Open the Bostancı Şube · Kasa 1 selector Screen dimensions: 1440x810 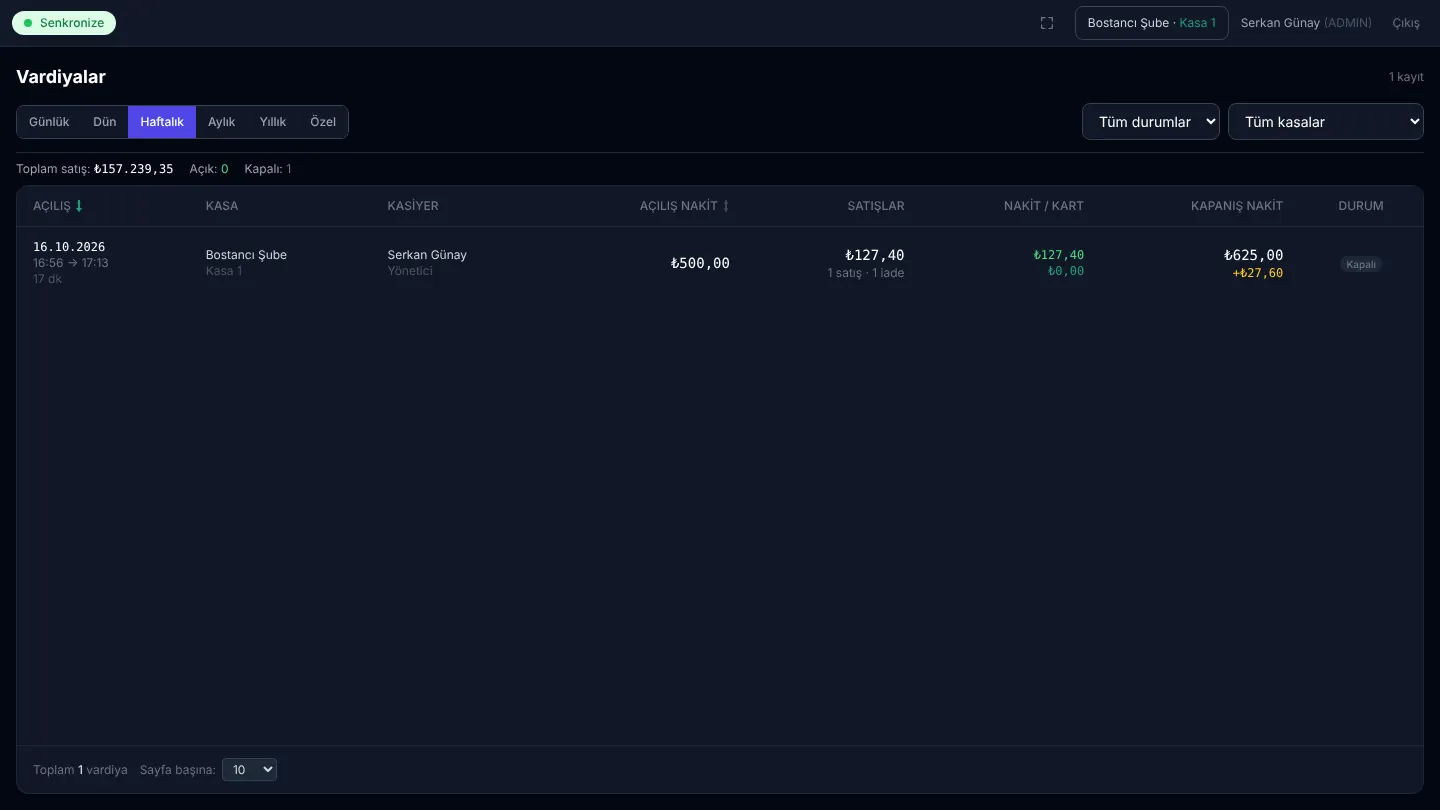1152,23
